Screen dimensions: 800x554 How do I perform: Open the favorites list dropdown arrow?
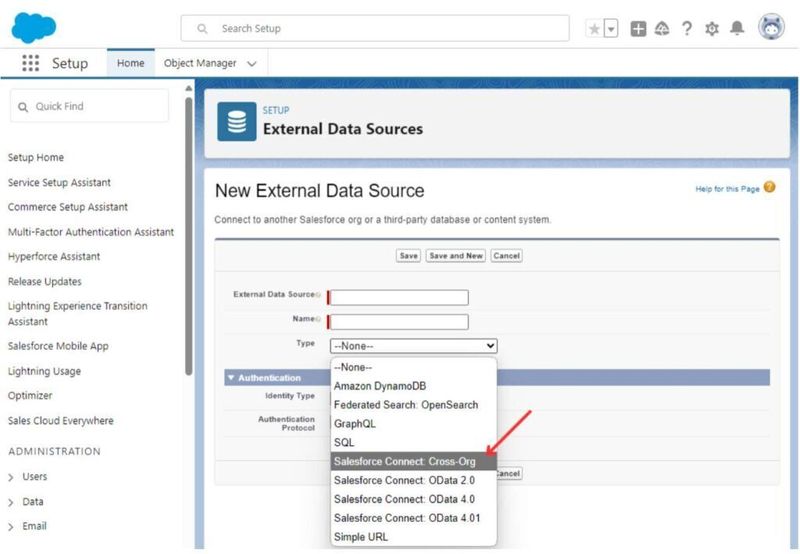pyautogui.click(x=611, y=29)
